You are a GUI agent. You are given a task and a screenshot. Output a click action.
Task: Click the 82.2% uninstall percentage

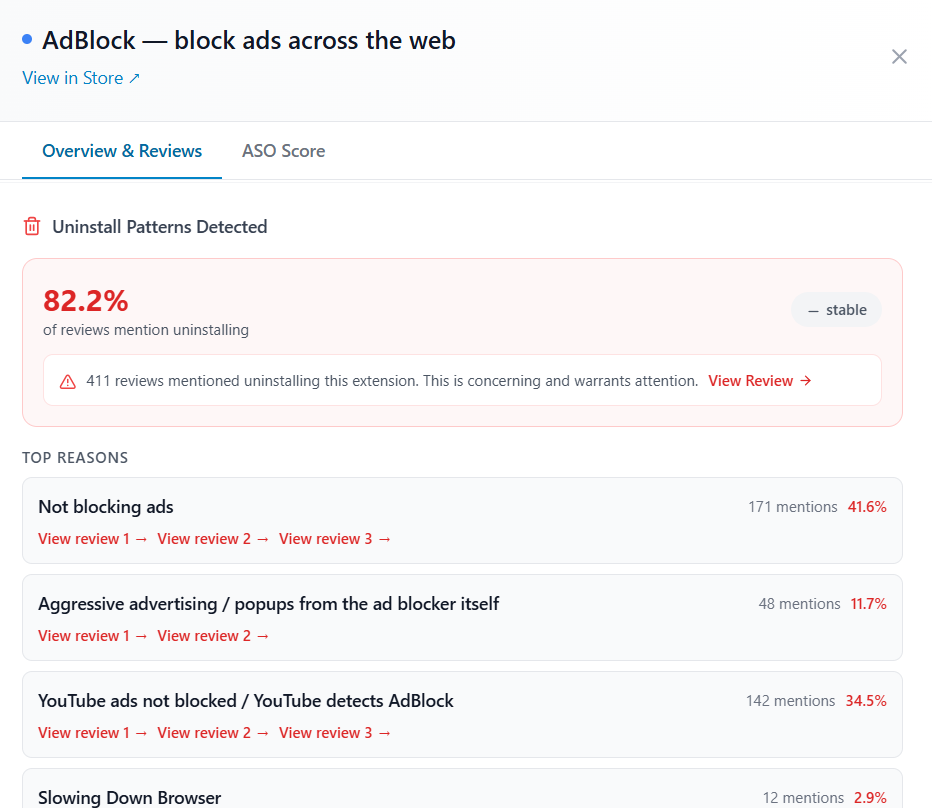point(86,301)
